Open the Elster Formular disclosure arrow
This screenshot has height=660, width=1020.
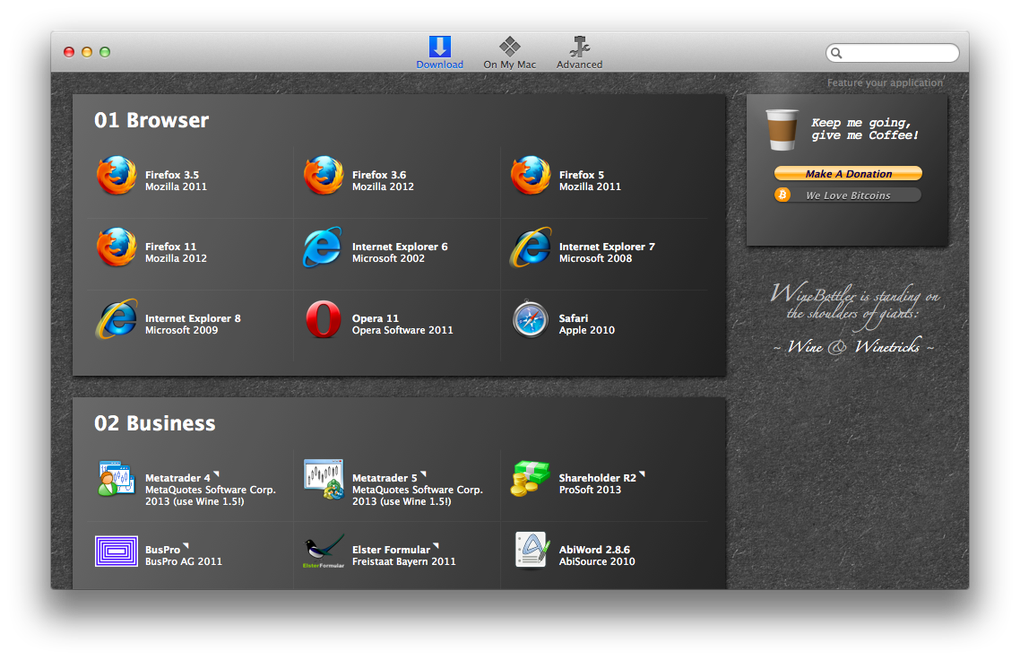click(x=436, y=546)
